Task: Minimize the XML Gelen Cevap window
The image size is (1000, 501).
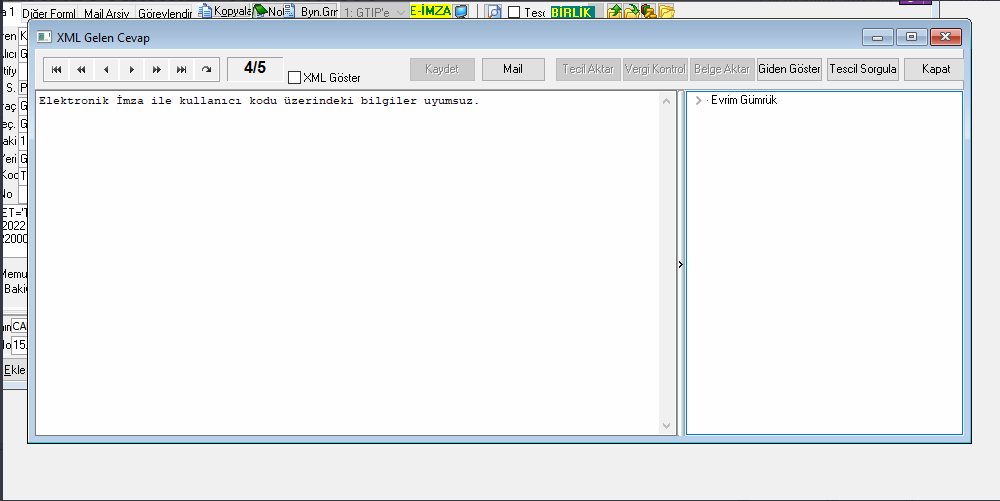Action: pyautogui.click(x=878, y=37)
